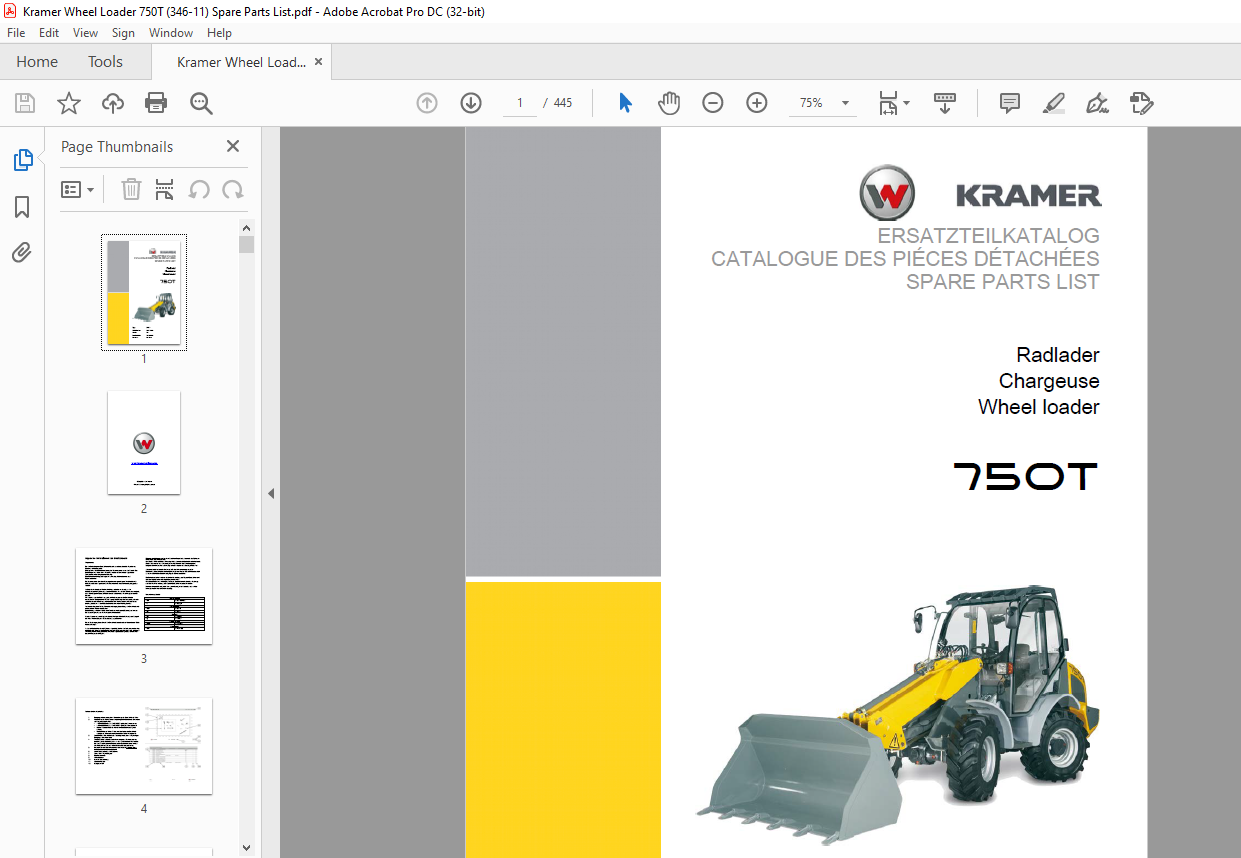Viewport: 1241px width, 858px height.
Task: Click the zoom in plus button
Action: tap(757, 103)
